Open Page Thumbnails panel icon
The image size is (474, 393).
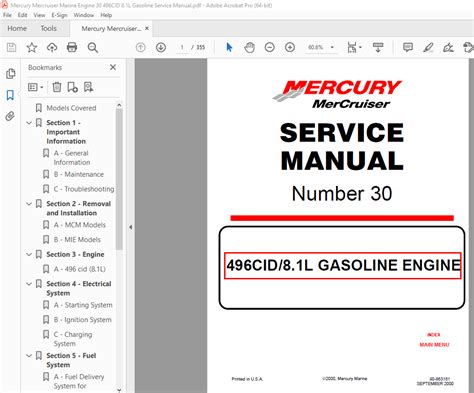[x=10, y=74]
